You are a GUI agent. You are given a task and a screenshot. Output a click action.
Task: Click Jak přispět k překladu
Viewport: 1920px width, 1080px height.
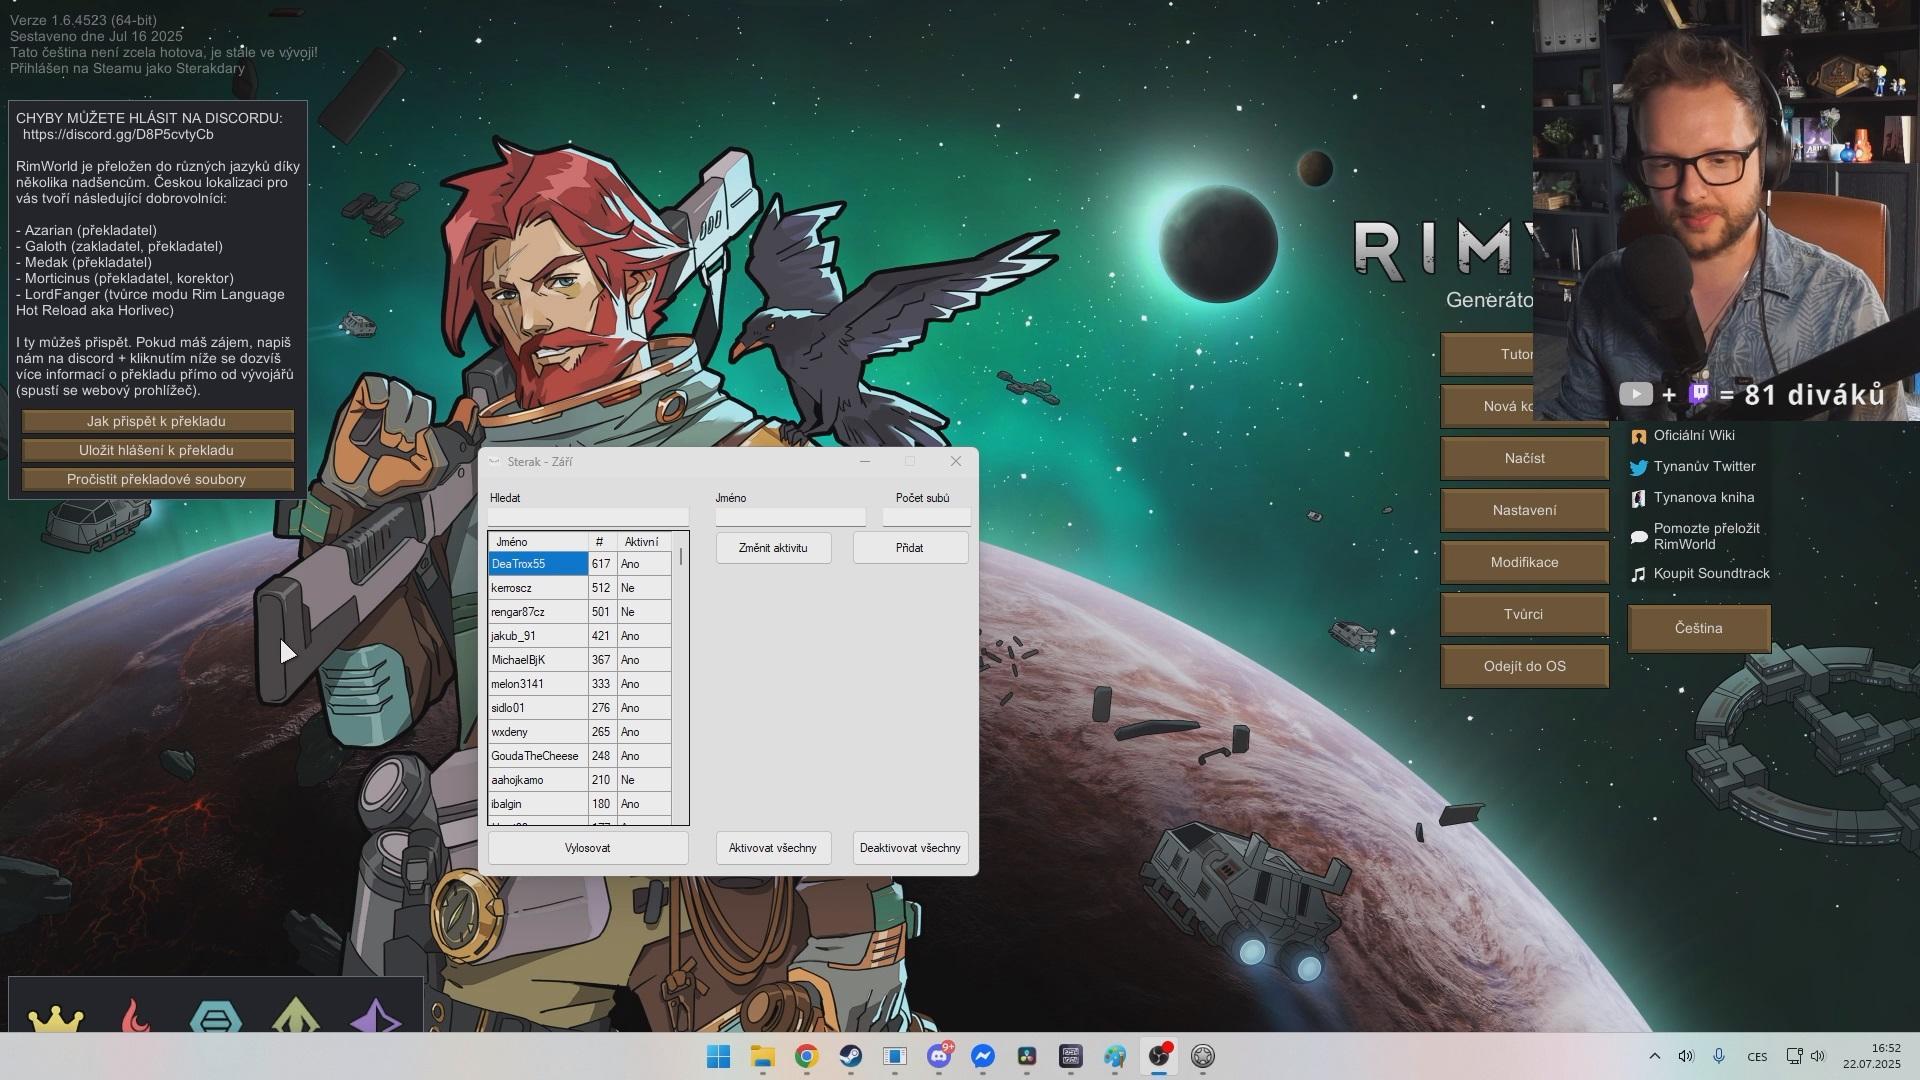click(157, 421)
